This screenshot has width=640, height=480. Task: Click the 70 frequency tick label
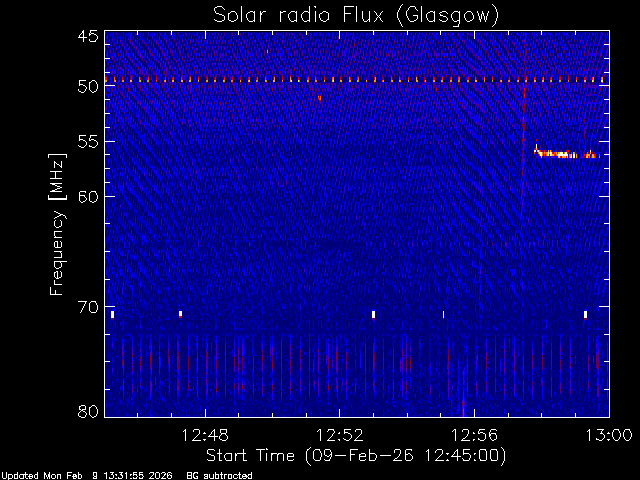pyautogui.click(x=88, y=307)
